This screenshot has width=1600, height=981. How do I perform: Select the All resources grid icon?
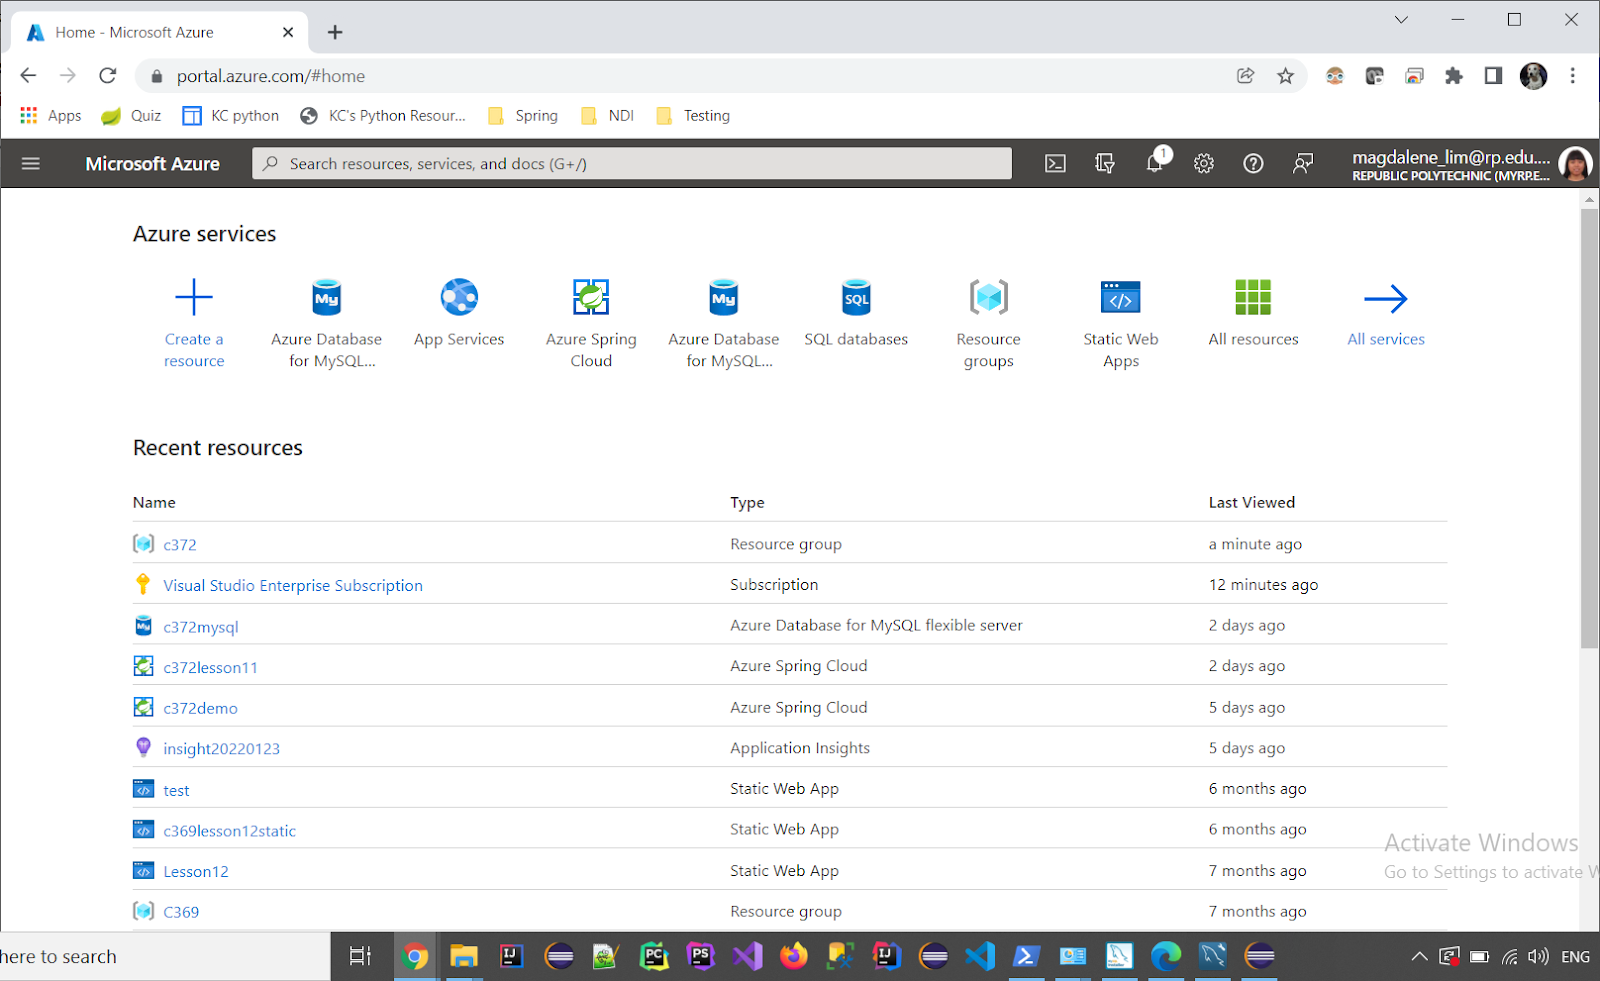pyautogui.click(x=1253, y=297)
